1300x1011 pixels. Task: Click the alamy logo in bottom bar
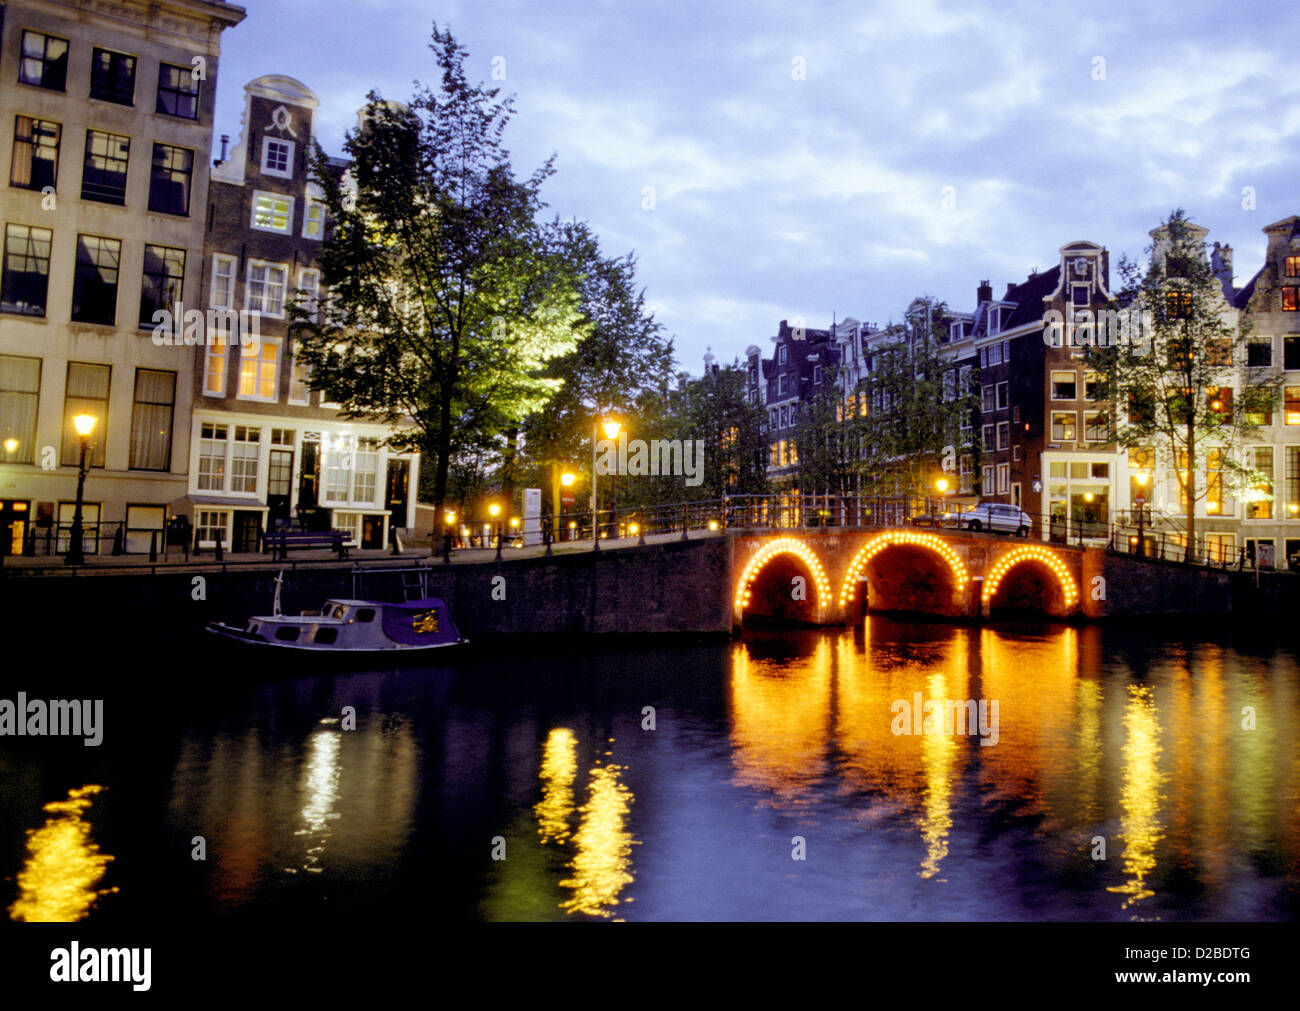(100, 966)
